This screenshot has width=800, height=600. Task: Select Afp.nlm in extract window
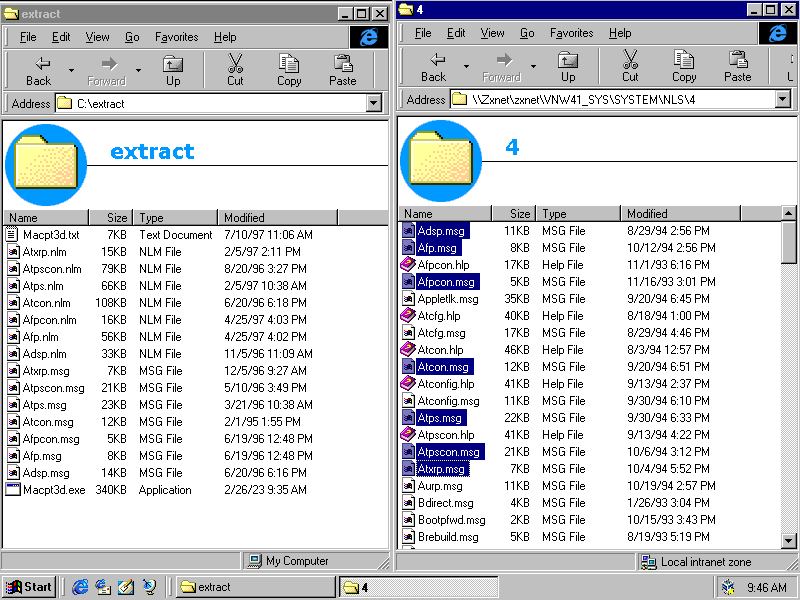pyautogui.click(x=40, y=337)
